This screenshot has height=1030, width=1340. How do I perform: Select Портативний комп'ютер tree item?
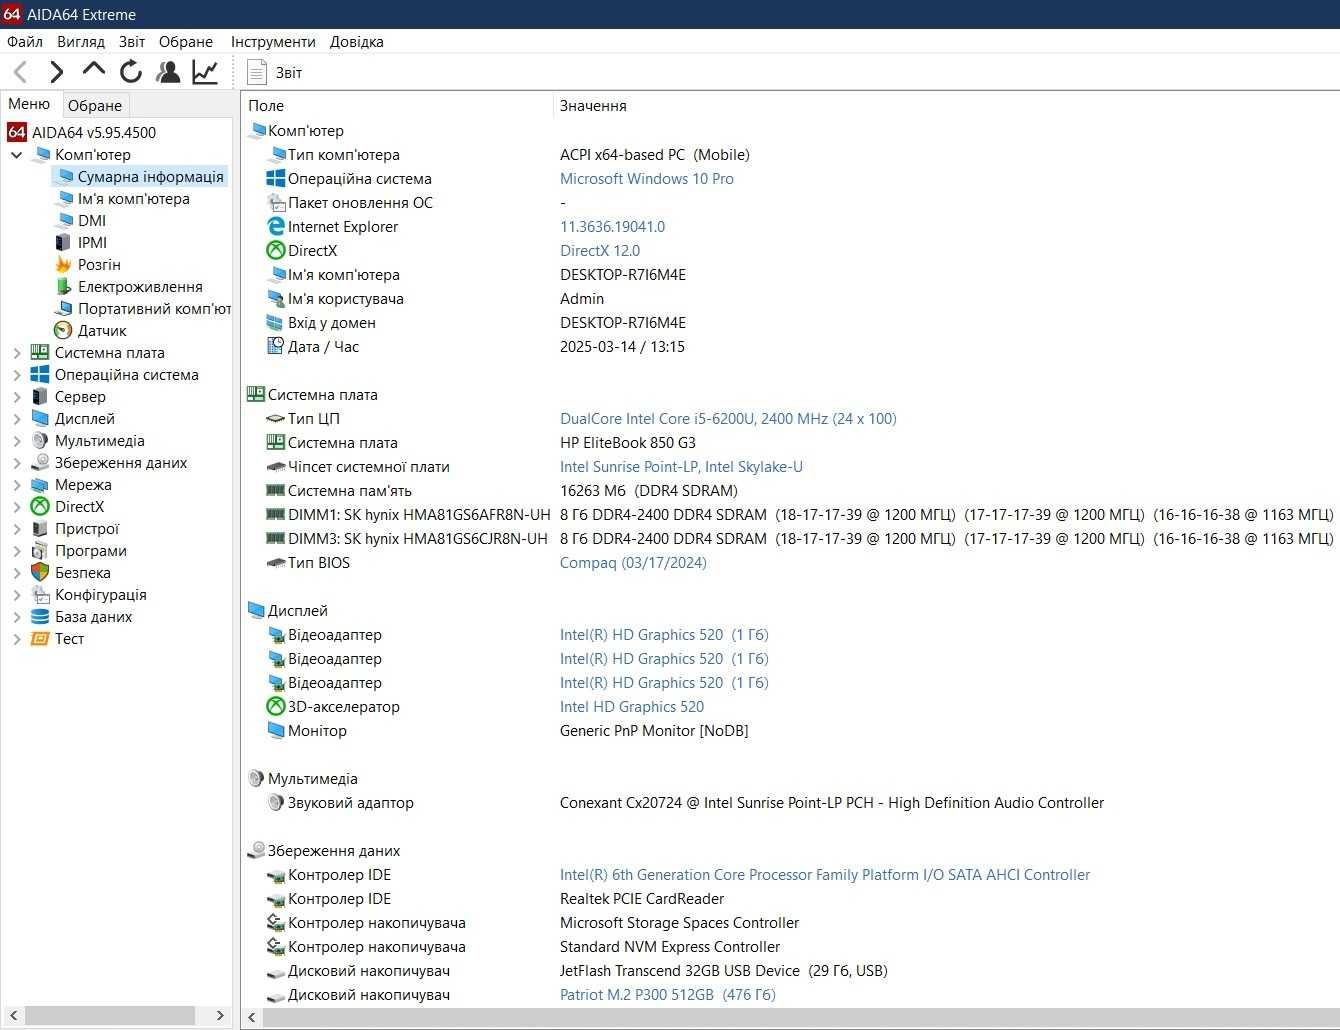[154, 309]
